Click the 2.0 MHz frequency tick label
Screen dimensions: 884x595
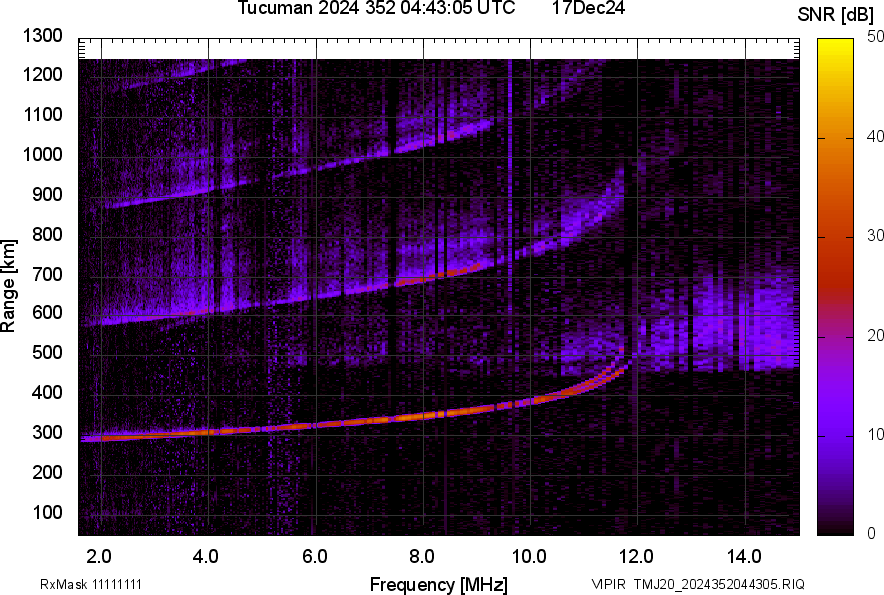pyautogui.click(x=99, y=557)
